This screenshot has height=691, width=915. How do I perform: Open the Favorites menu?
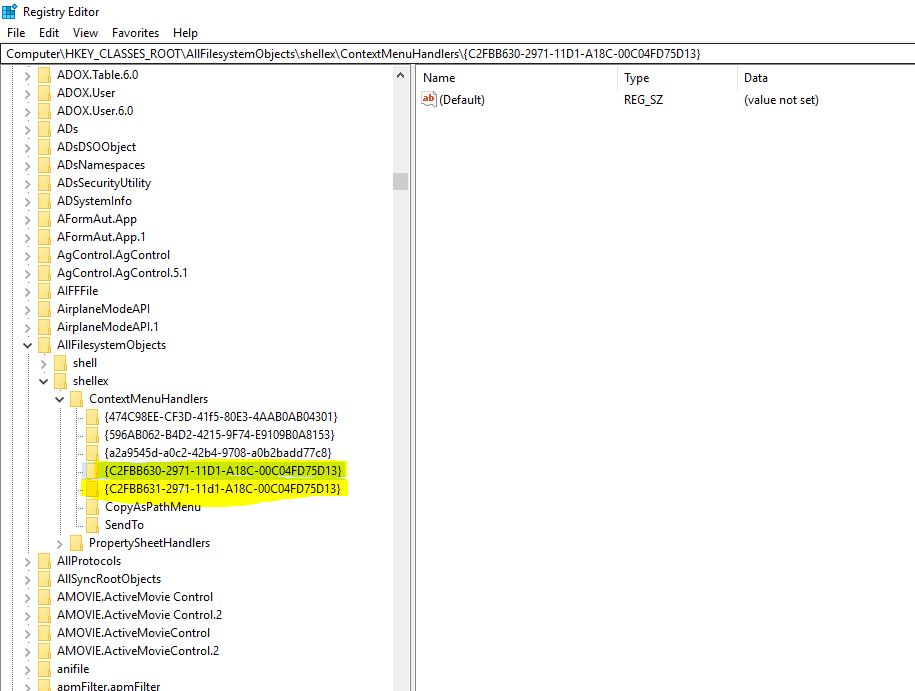tap(135, 33)
